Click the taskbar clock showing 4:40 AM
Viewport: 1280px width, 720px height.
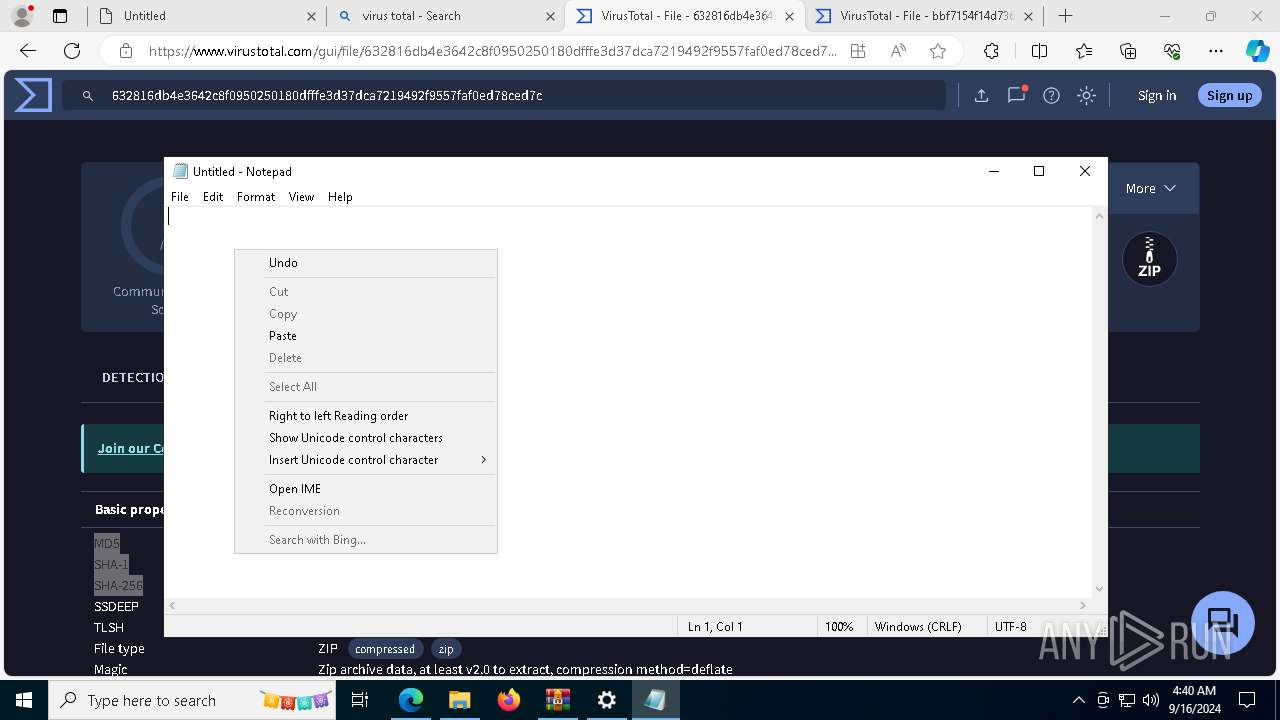coord(1193,700)
